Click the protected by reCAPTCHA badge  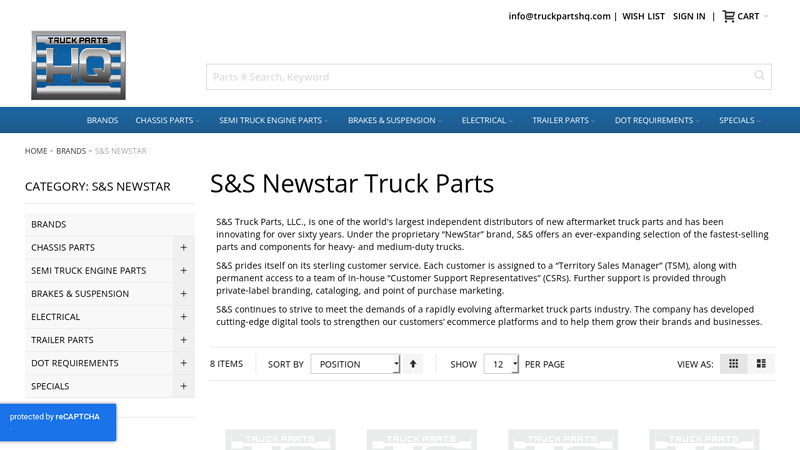tap(58, 422)
